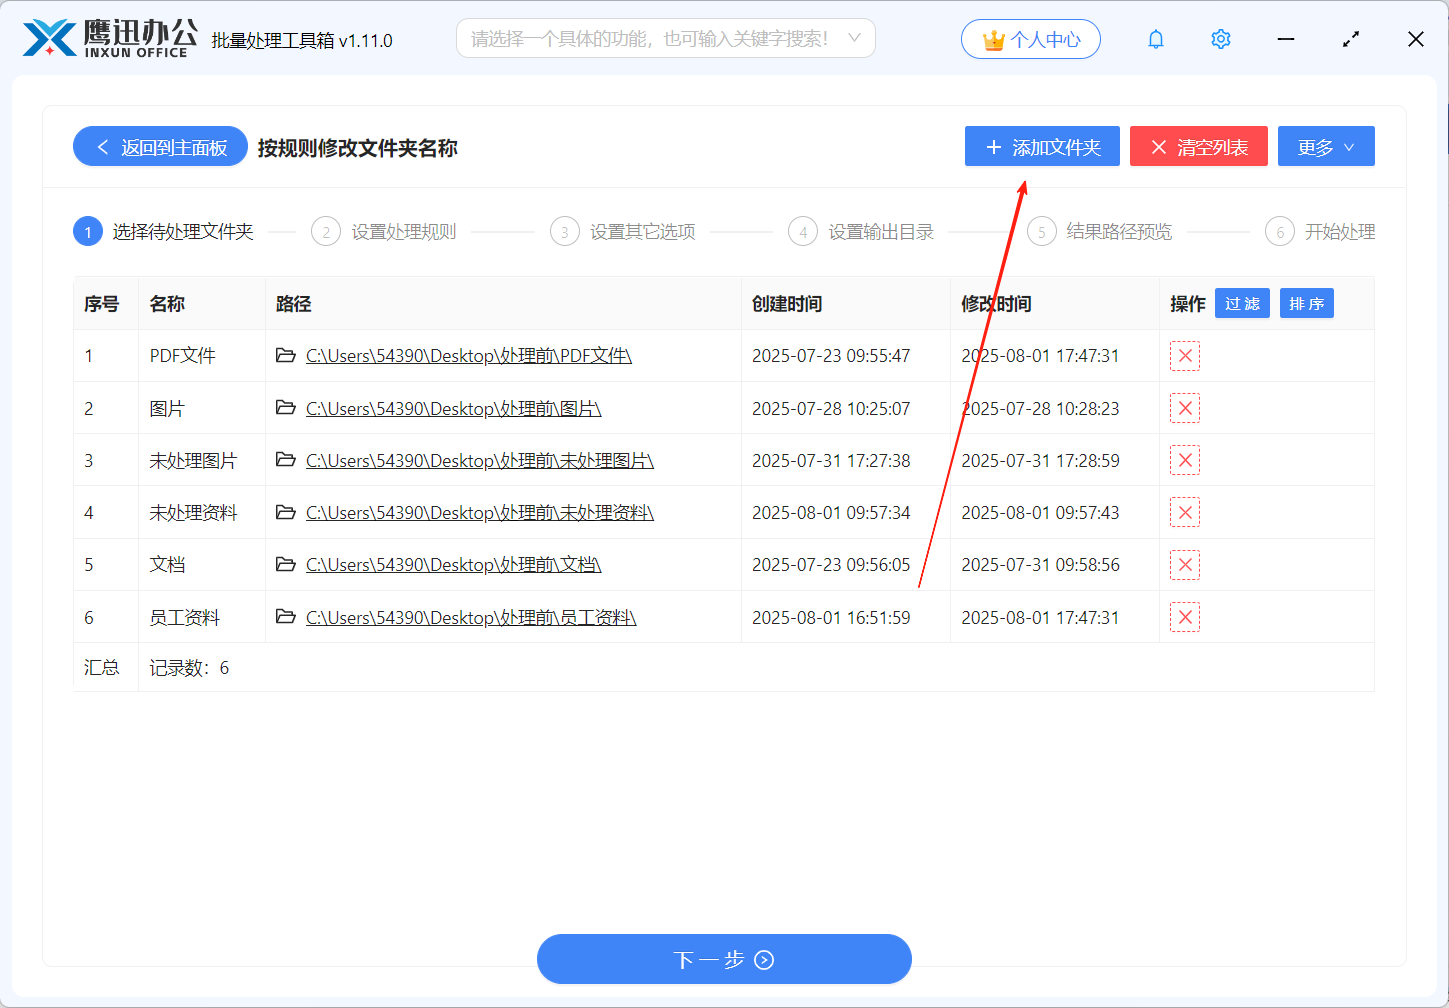Image resolution: width=1449 pixels, height=1008 pixels.
Task: Click modified time 2025-07-31 09:58:56
Action: 1040,565
